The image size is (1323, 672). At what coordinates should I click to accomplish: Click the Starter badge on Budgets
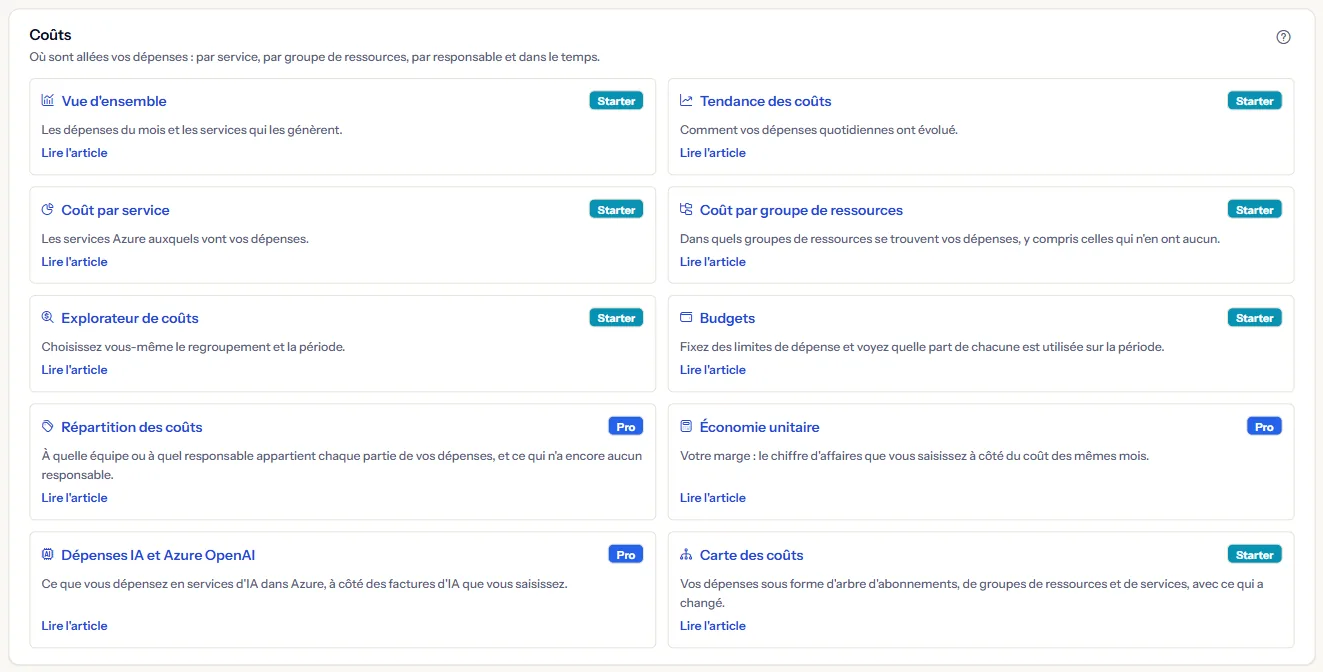point(1254,318)
